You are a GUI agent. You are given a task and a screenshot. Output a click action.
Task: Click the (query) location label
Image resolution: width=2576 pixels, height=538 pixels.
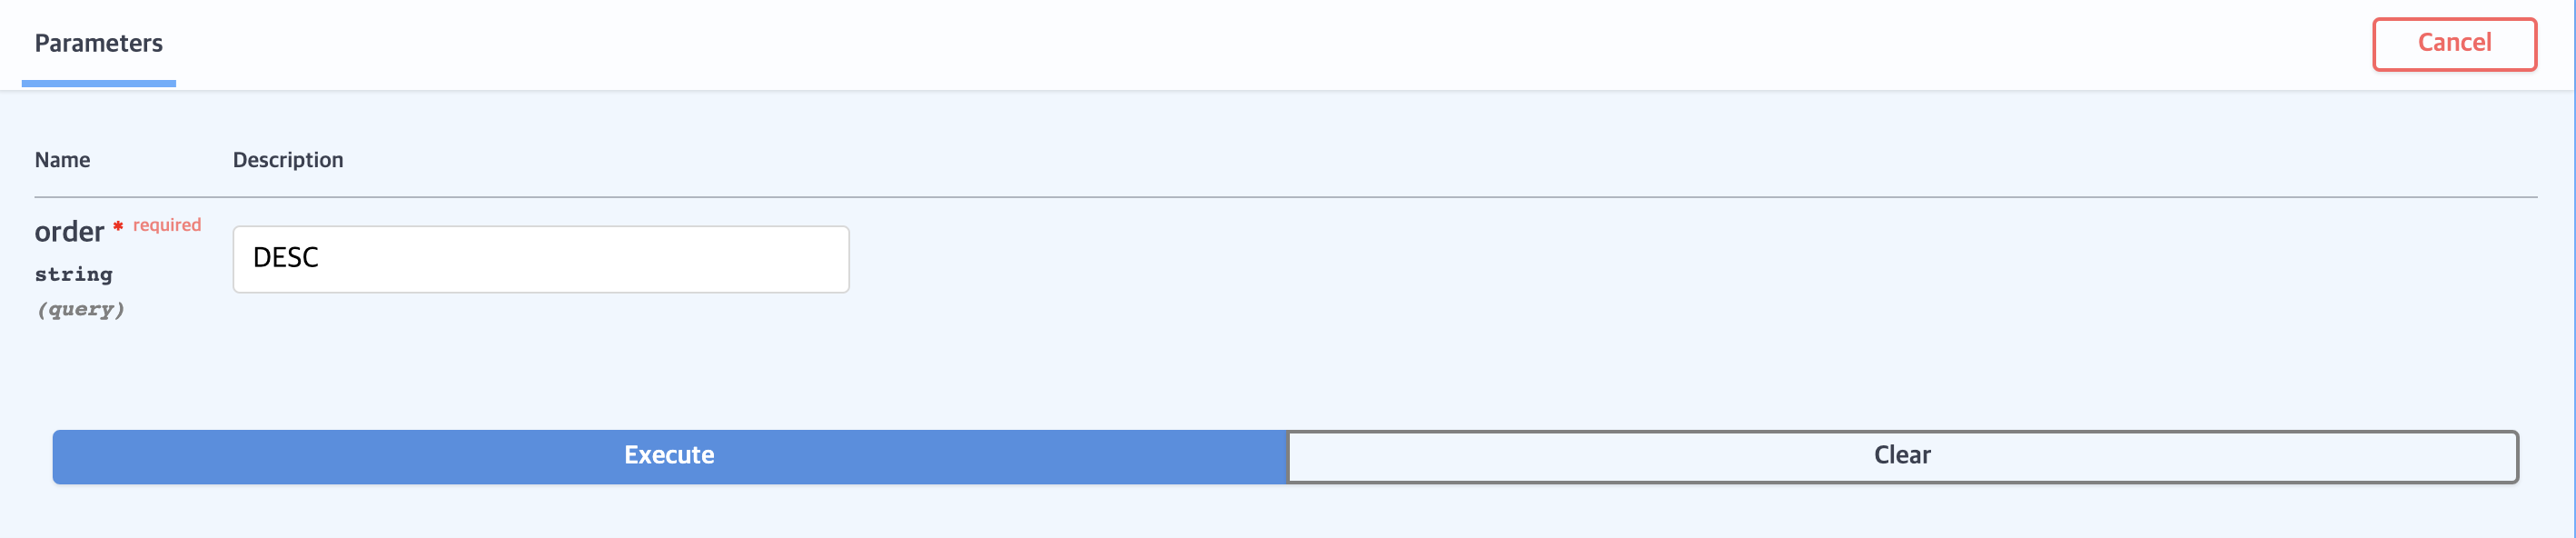[80, 309]
